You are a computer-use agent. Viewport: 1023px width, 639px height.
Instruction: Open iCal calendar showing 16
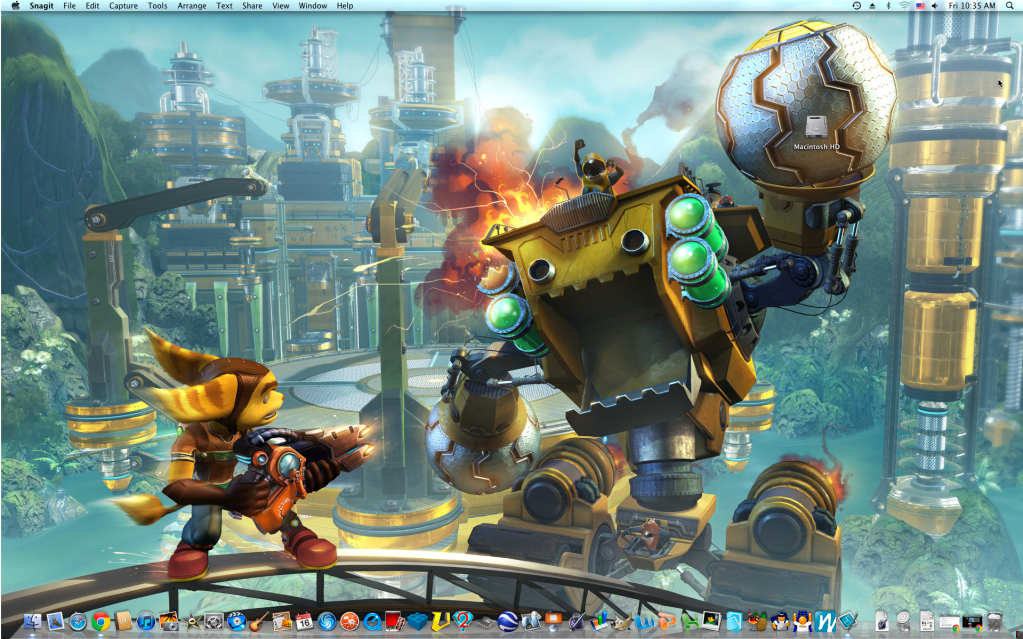(x=304, y=621)
